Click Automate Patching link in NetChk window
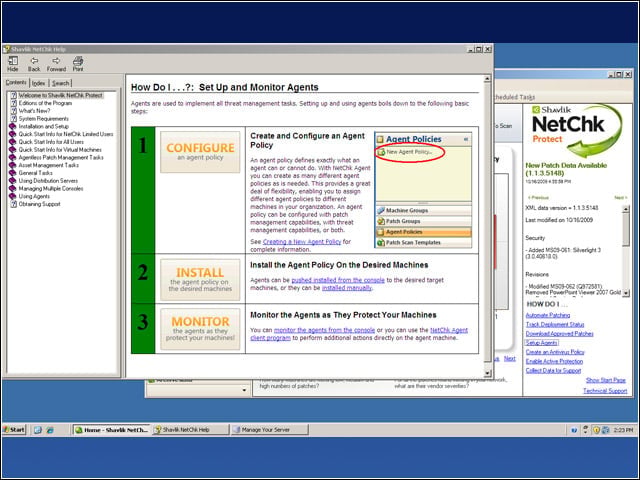Image resolution: width=640 pixels, height=480 pixels. [548, 315]
